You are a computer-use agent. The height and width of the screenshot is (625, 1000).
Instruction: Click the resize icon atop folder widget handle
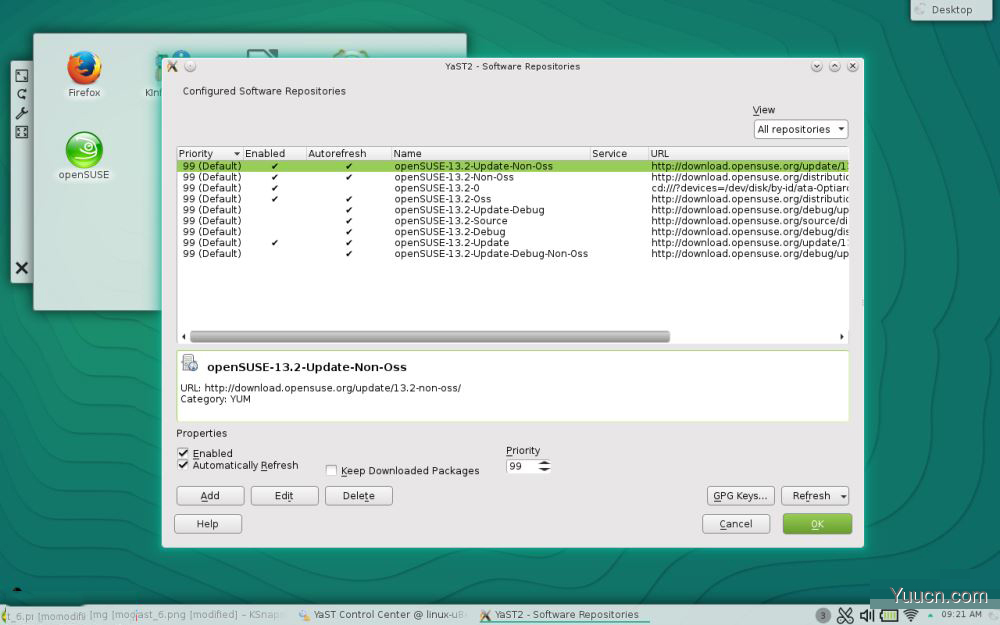click(x=22, y=76)
